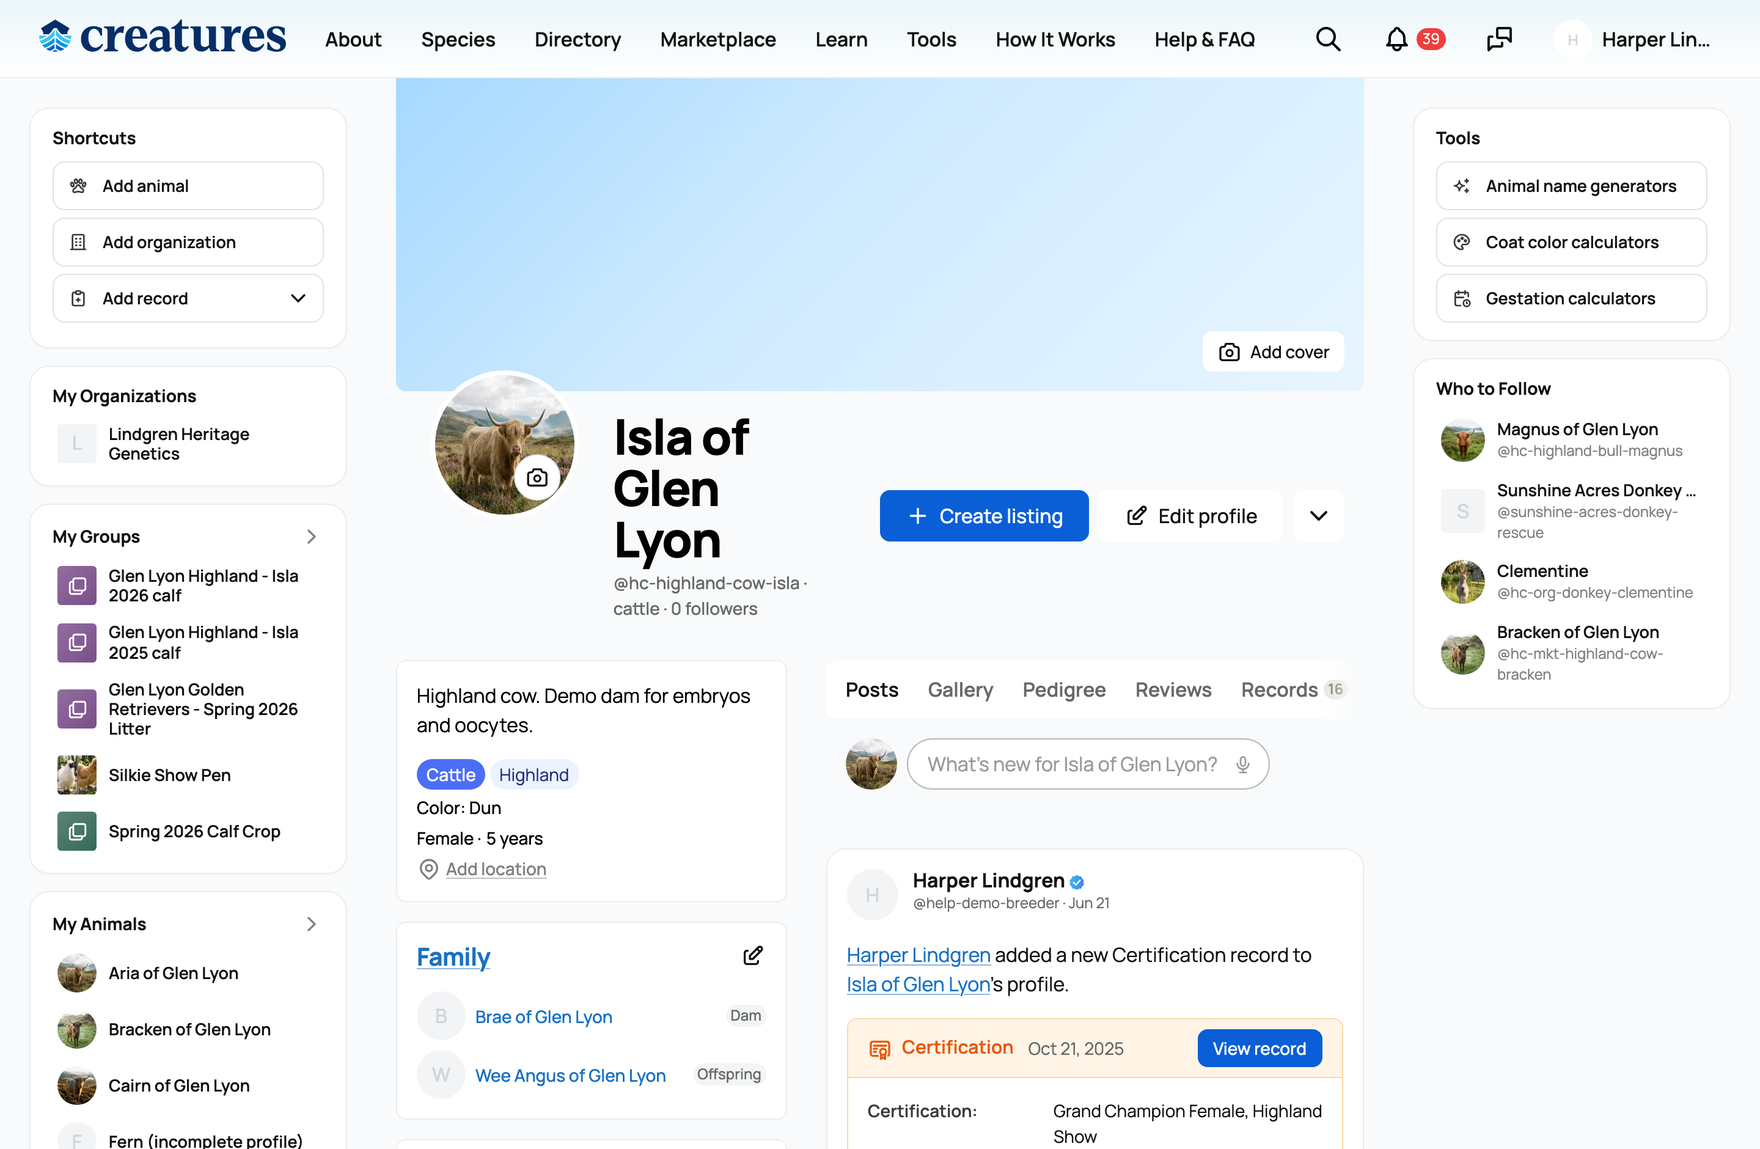This screenshot has width=1760, height=1149.
Task: Switch to the Reviews tab
Action: tap(1173, 690)
